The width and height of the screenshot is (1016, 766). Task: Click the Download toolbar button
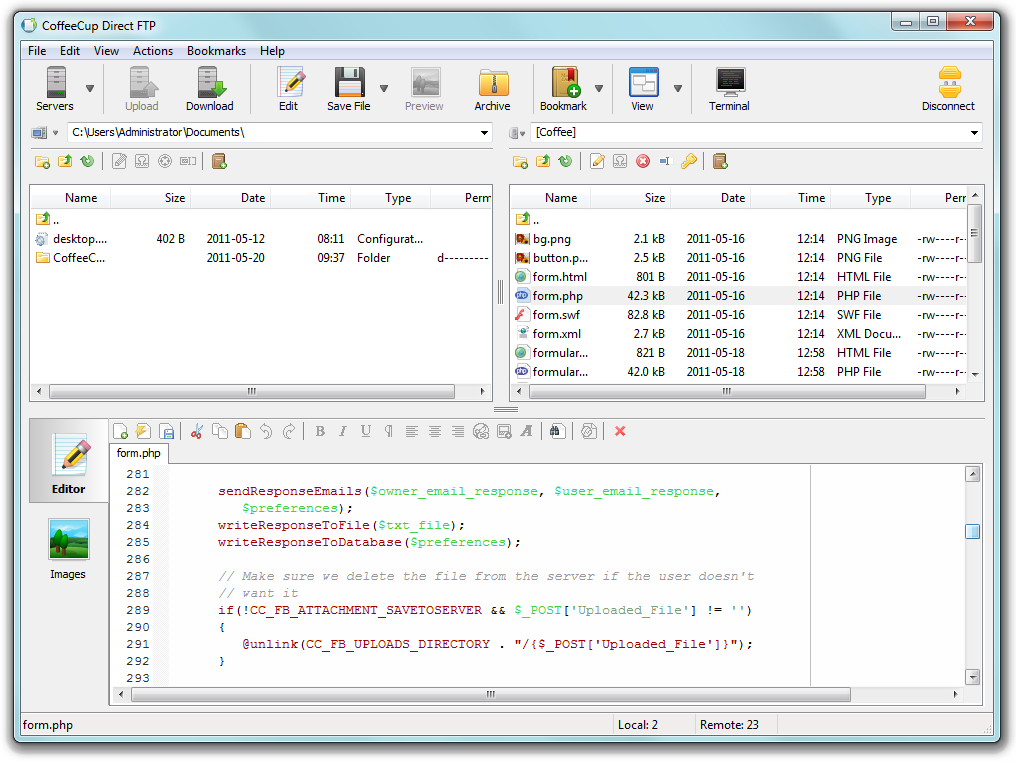tap(209, 88)
